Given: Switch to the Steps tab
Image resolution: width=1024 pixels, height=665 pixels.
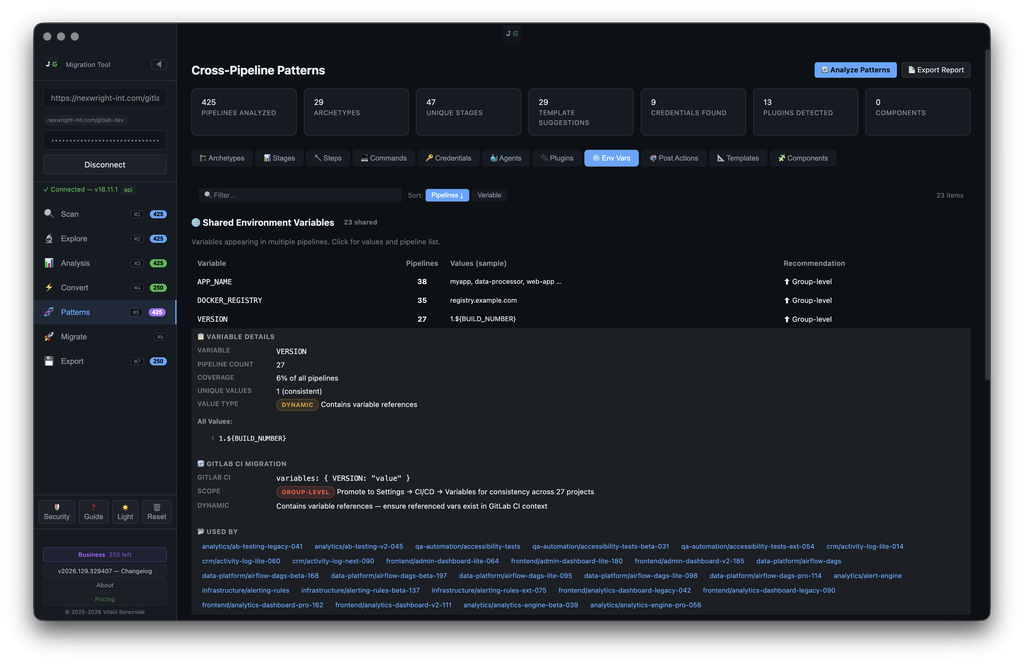Looking at the screenshot, I should pyautogui.click(x=328, y=158).
